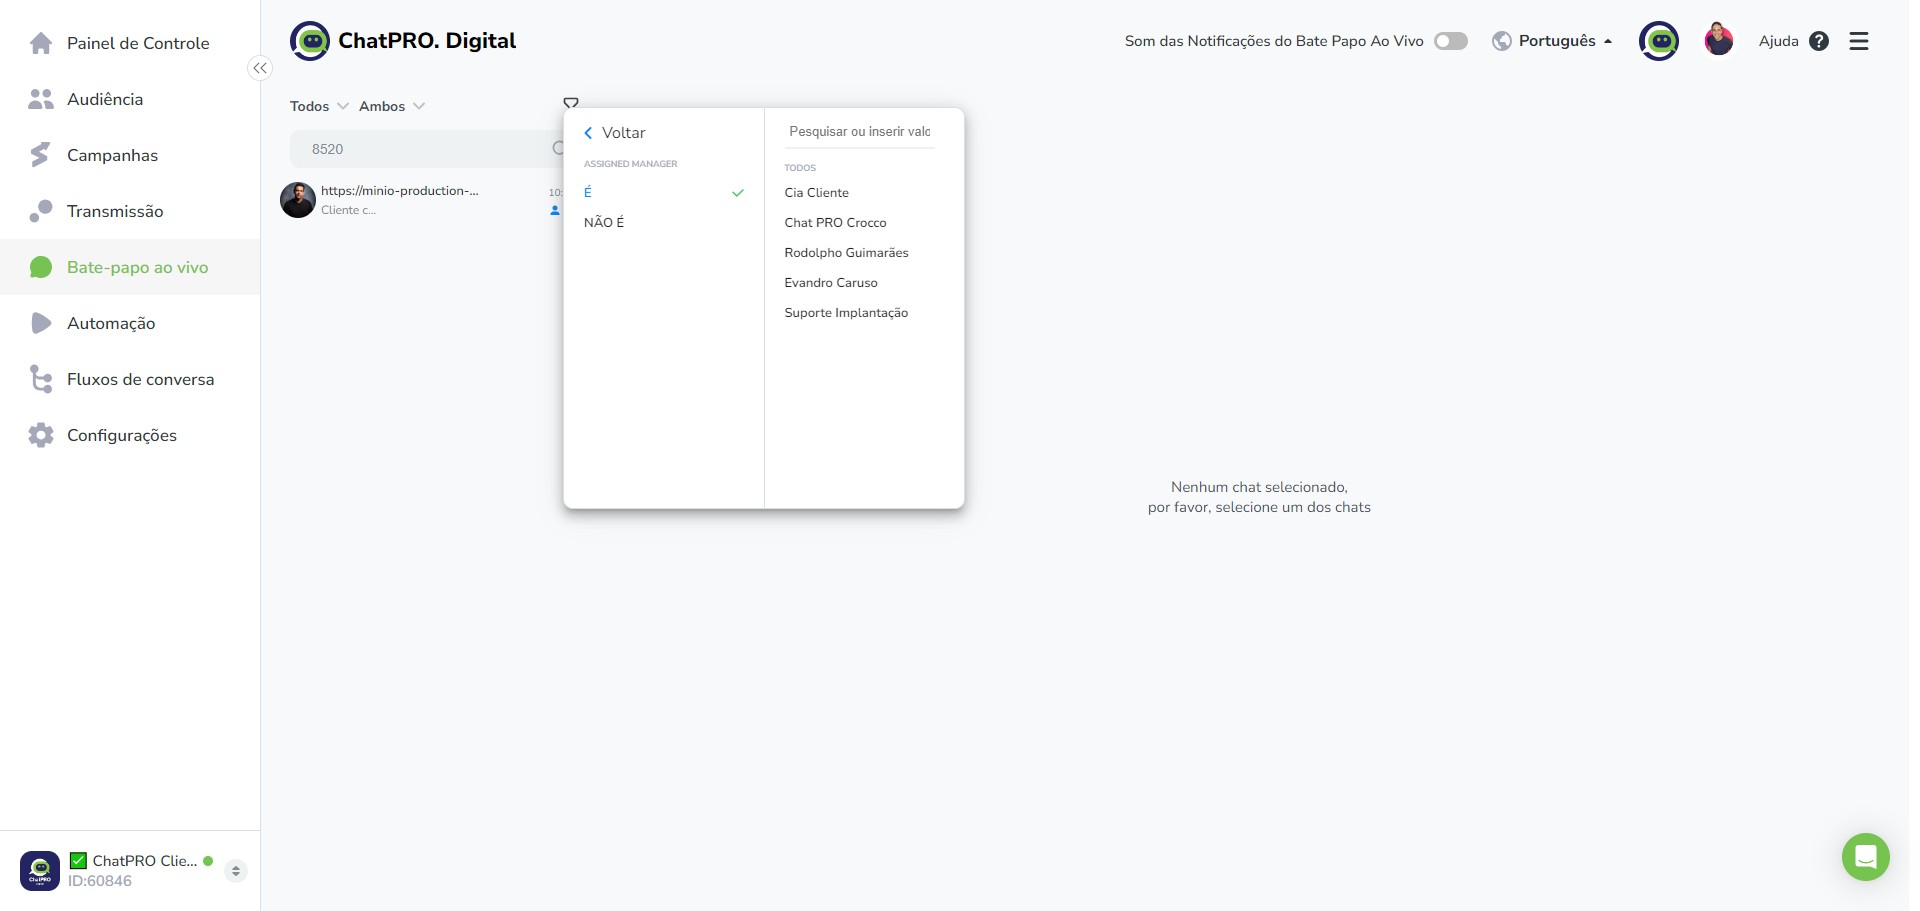Open Ajuda help question-mark icon
Screen dimensions: 1920x911
point(1819,41)
